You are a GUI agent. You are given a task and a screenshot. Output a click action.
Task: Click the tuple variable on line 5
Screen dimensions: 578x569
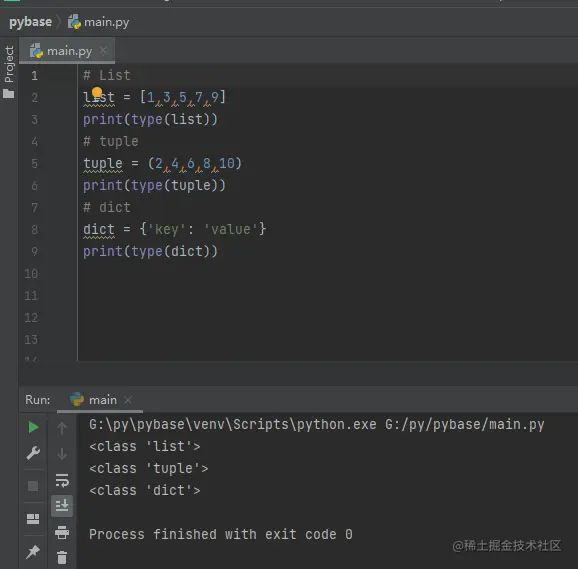point(103,164)
